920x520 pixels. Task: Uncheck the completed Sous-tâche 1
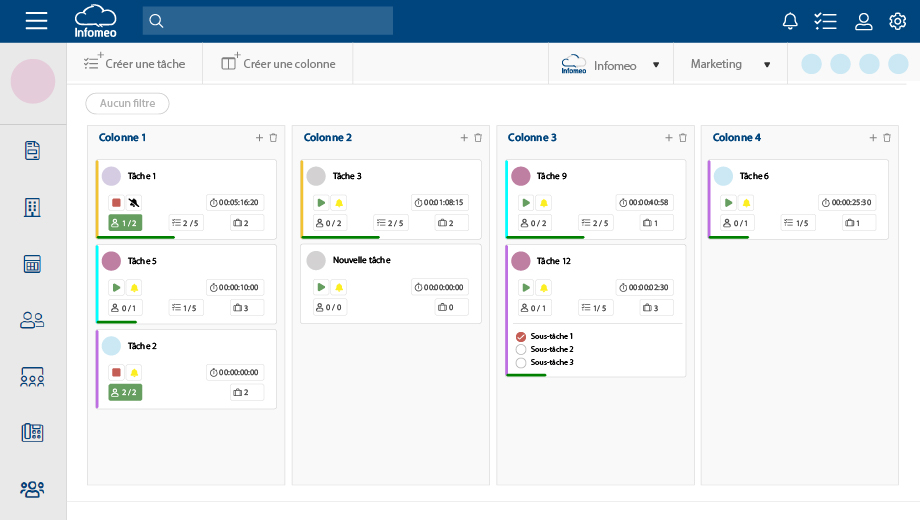point(521,337)
